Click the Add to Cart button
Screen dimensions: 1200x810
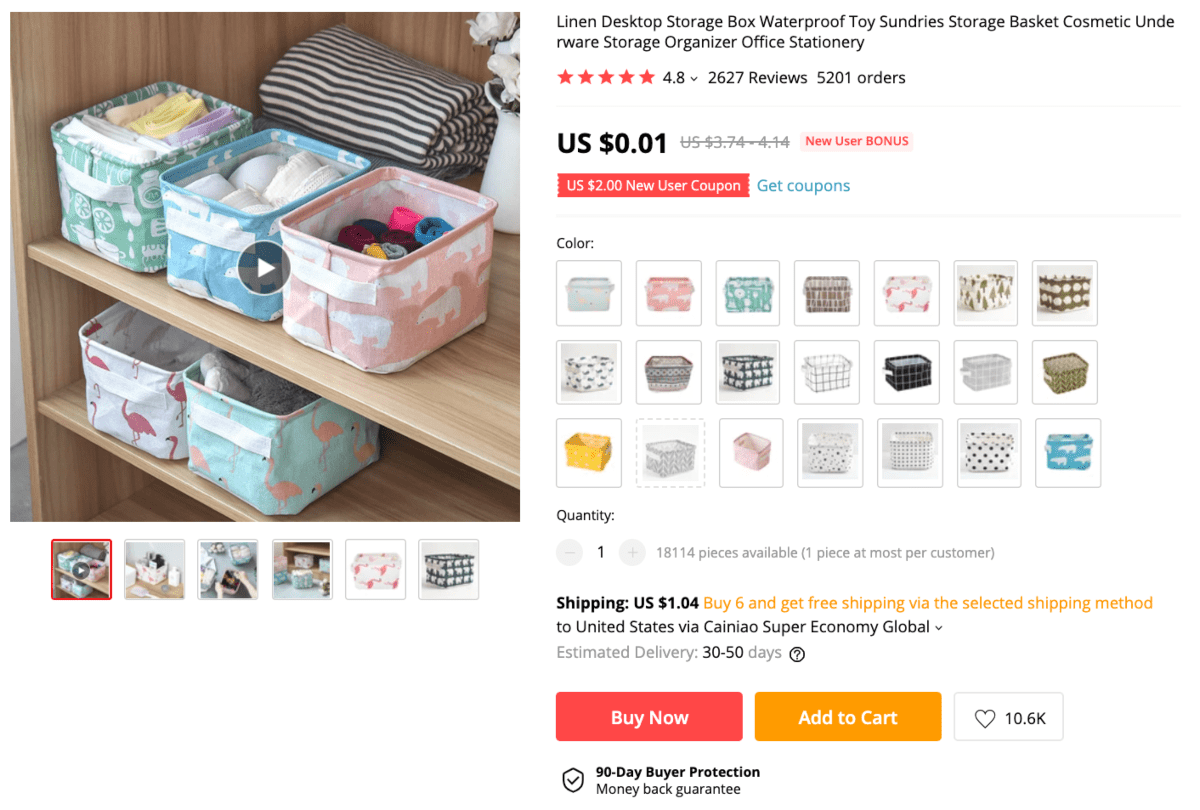(848, 717)
